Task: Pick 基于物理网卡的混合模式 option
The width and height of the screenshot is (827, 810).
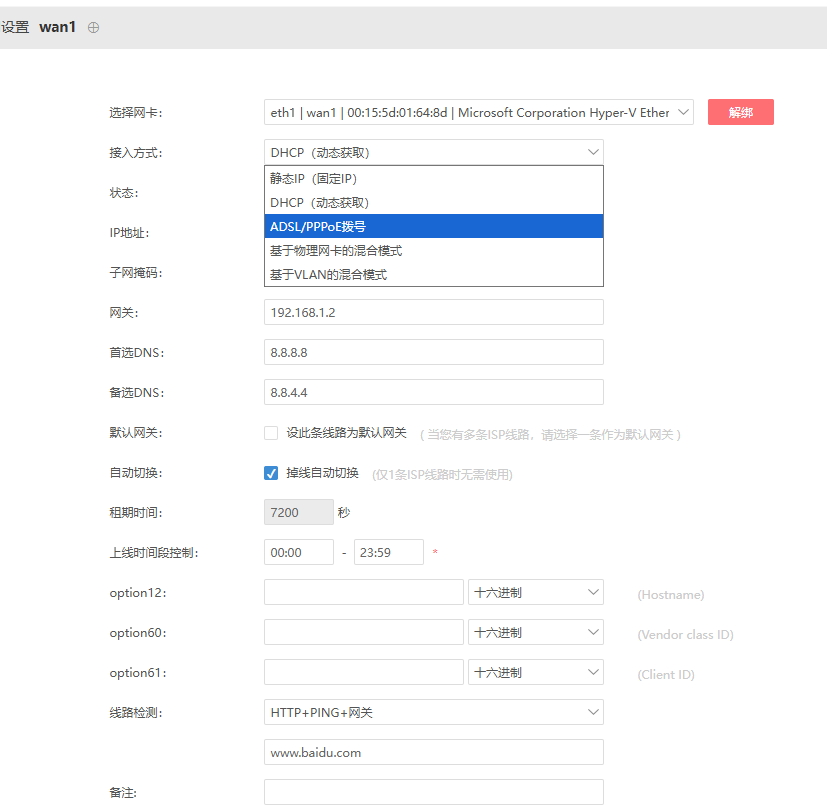Action: click(x=434, y=250)
